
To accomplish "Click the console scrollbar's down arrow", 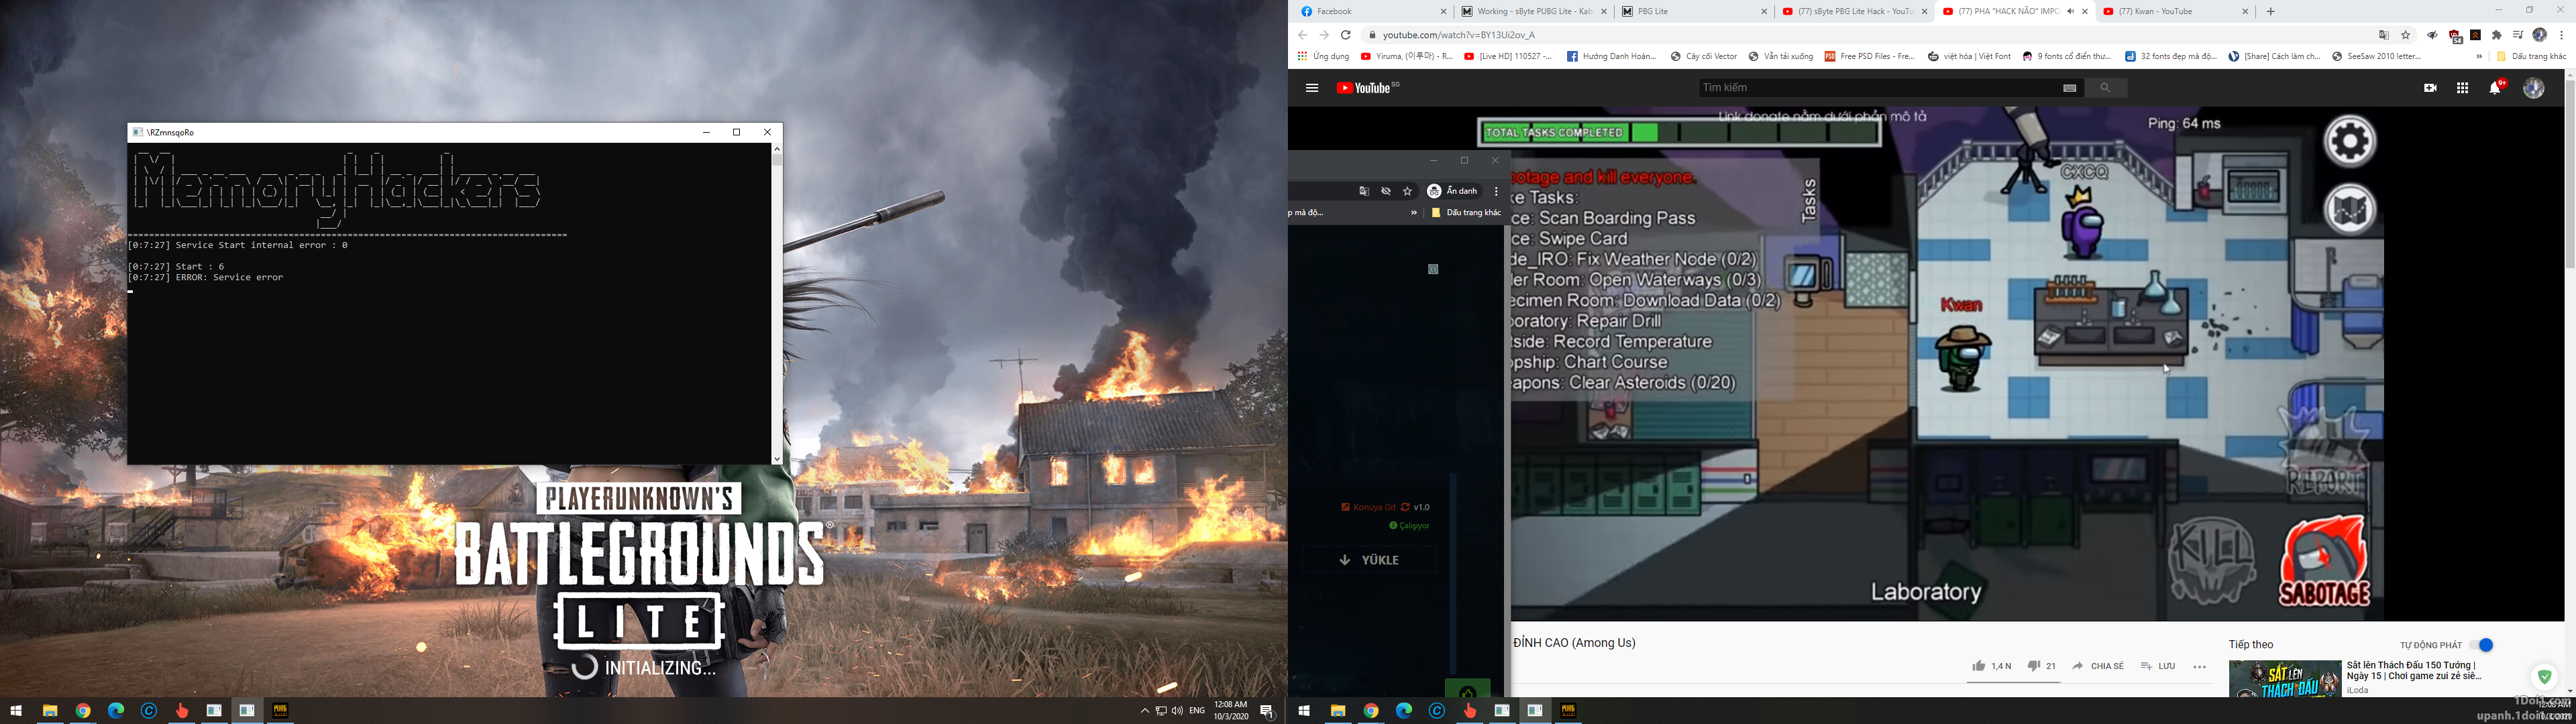I will coord(777,459).
